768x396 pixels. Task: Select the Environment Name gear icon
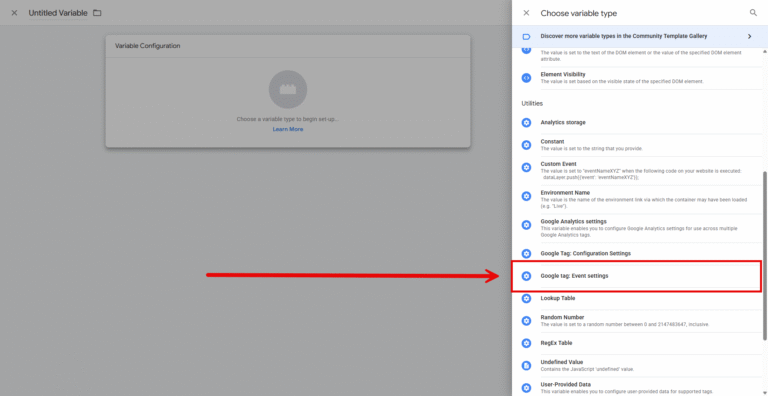tap(526, 196)
